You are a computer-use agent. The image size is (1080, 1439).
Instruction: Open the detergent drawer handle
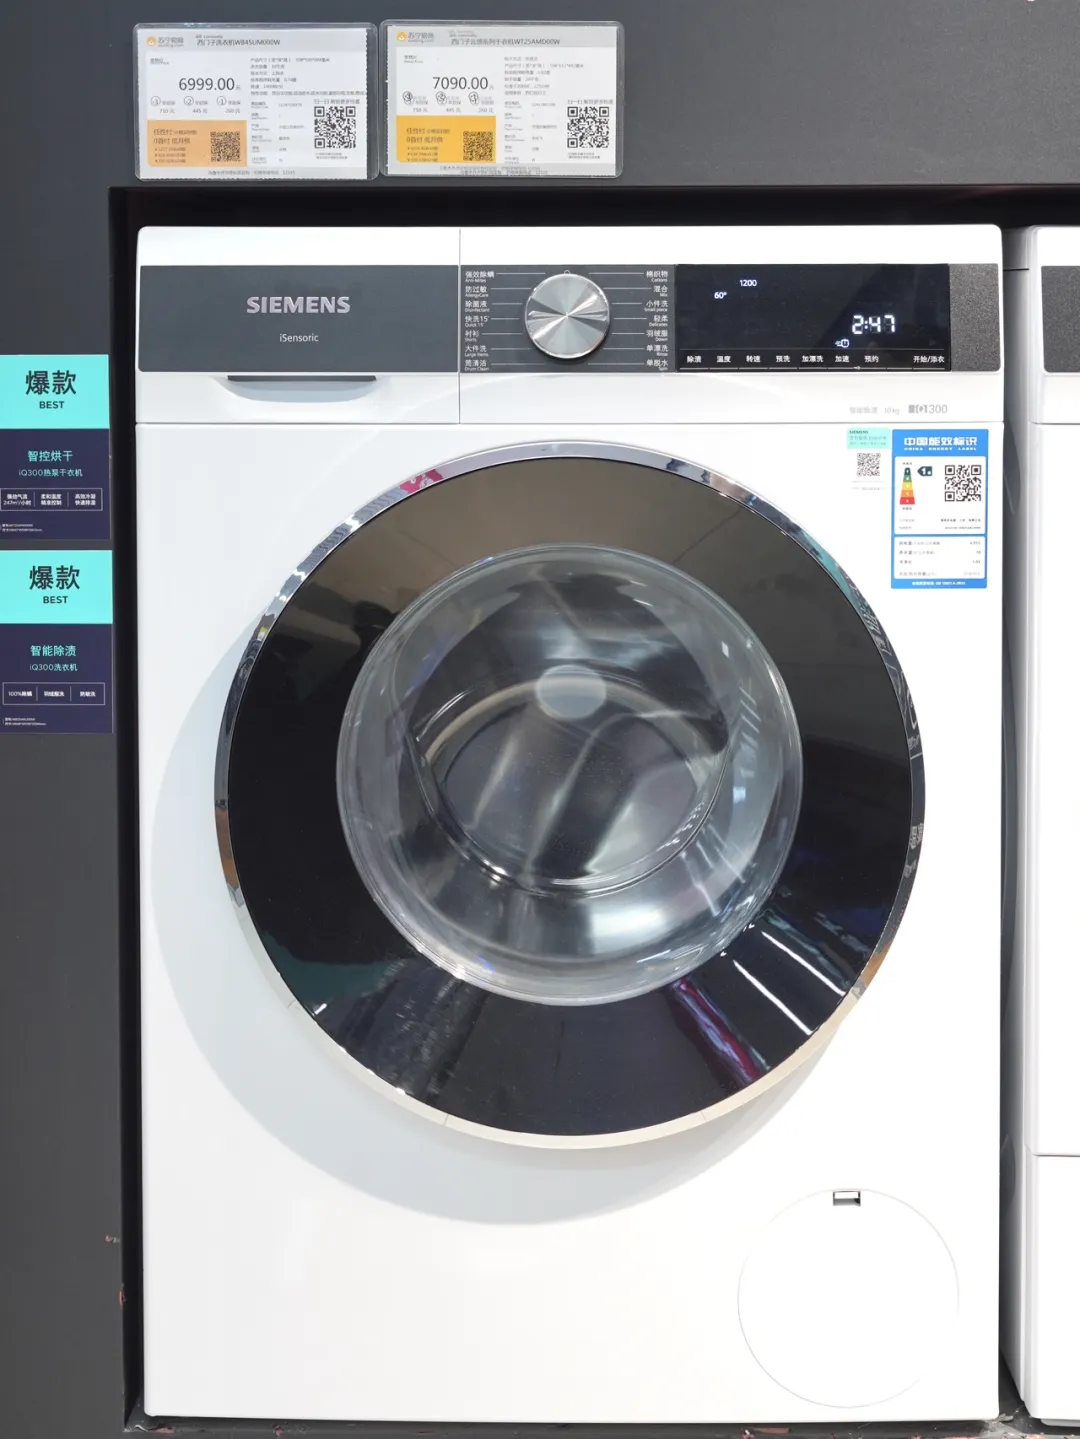[x=301, y=381]
